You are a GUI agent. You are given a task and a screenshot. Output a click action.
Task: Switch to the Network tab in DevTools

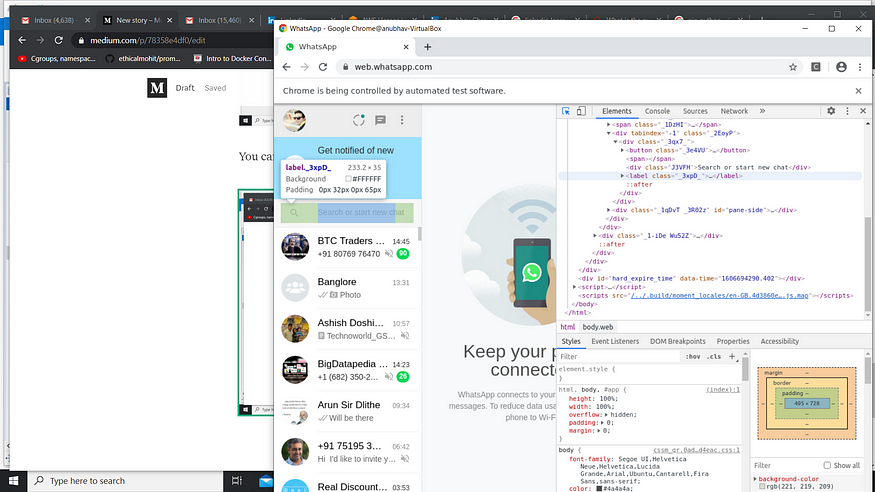coord(734,111)
